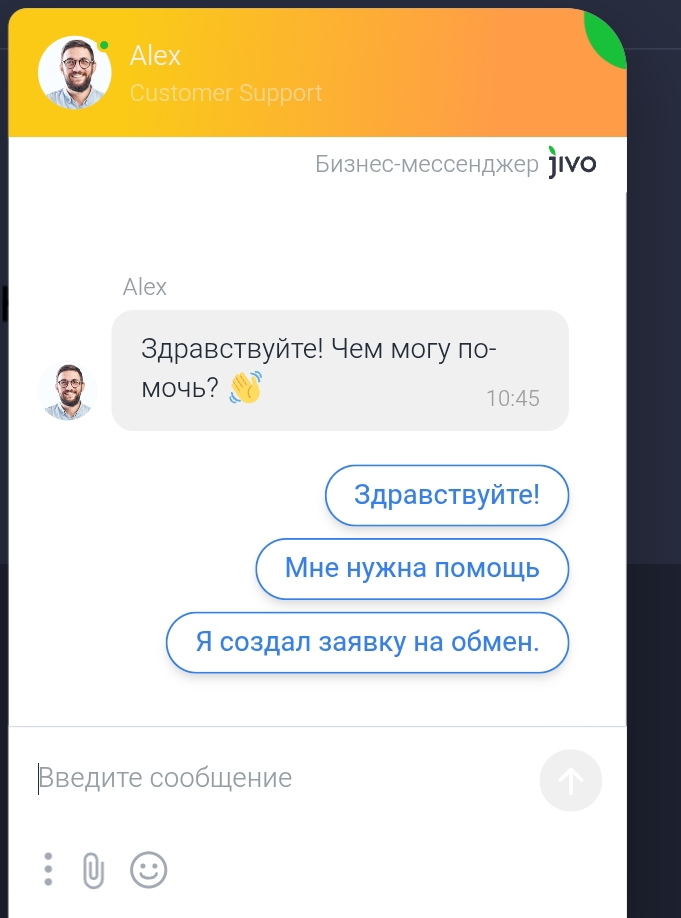
Task: Pick "Я создал заявку на обмен." reply
Action: [367, 642]
